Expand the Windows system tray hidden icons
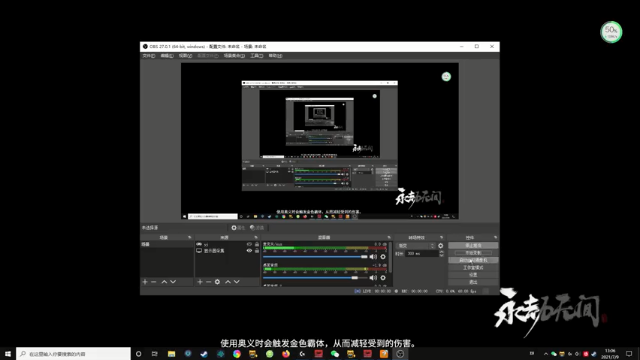The image size is (640, 360). point(546,354)
